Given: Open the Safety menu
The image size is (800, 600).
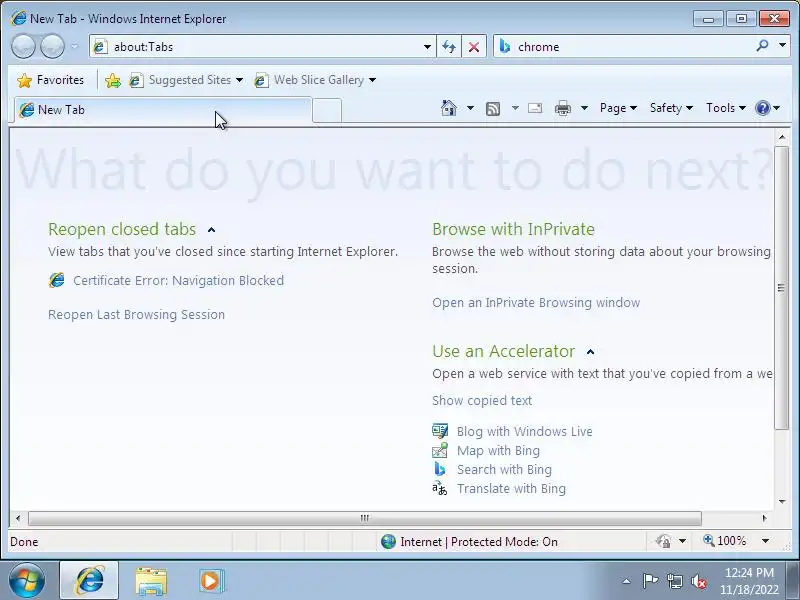Looking at the screenshot, I should point(671,108).
